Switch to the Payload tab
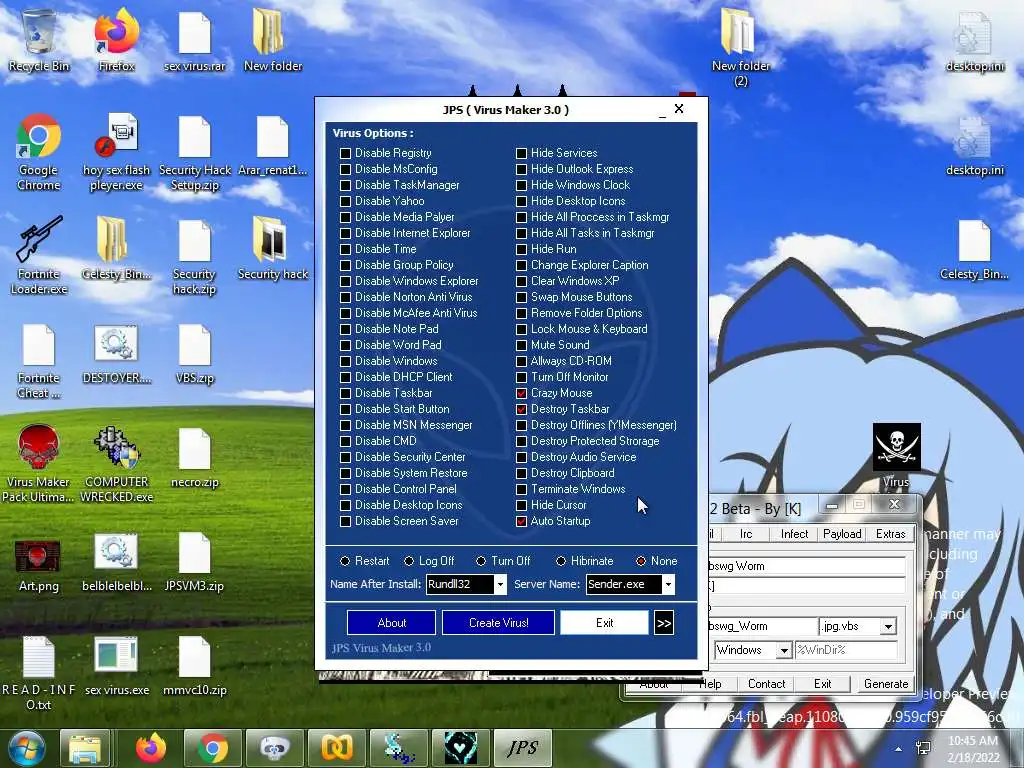The height and width of the screenshot is (768, 1024). tap(842, 534)
